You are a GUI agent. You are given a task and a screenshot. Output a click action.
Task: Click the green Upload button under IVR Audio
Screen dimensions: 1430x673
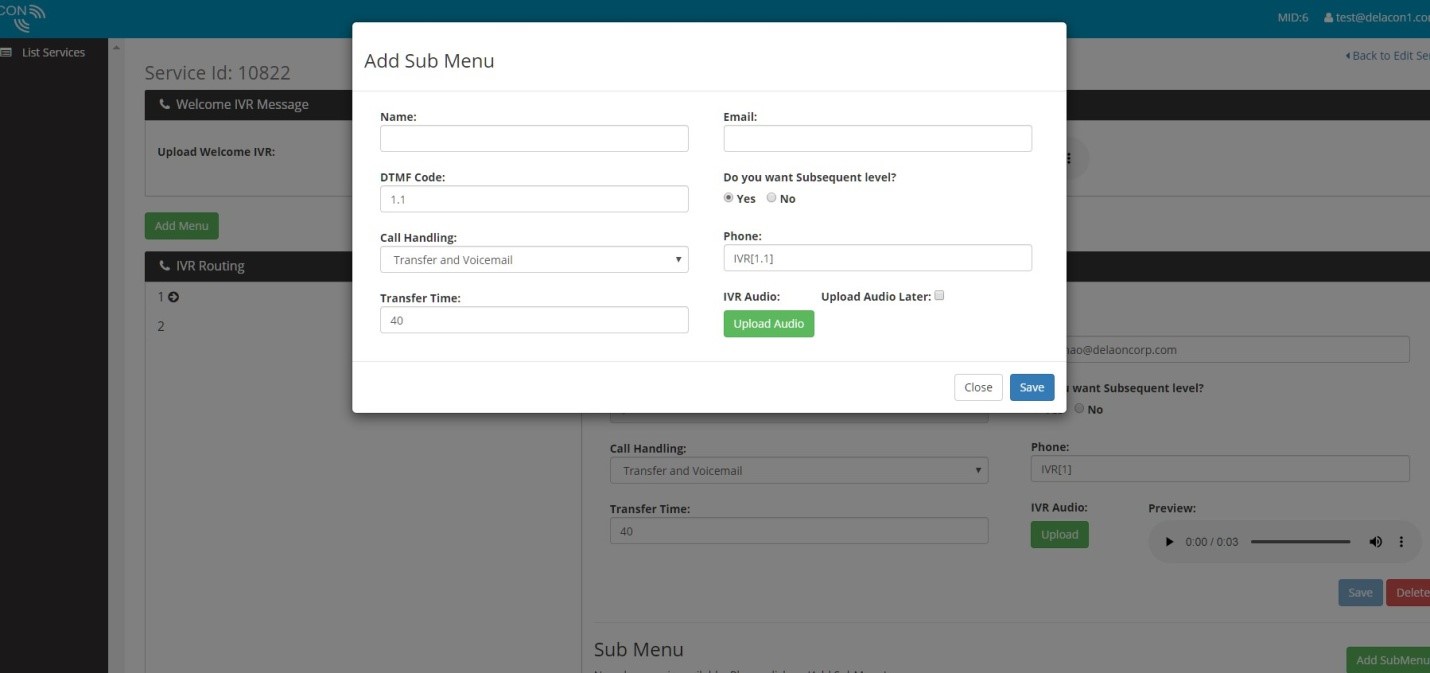click(1060, 535)
